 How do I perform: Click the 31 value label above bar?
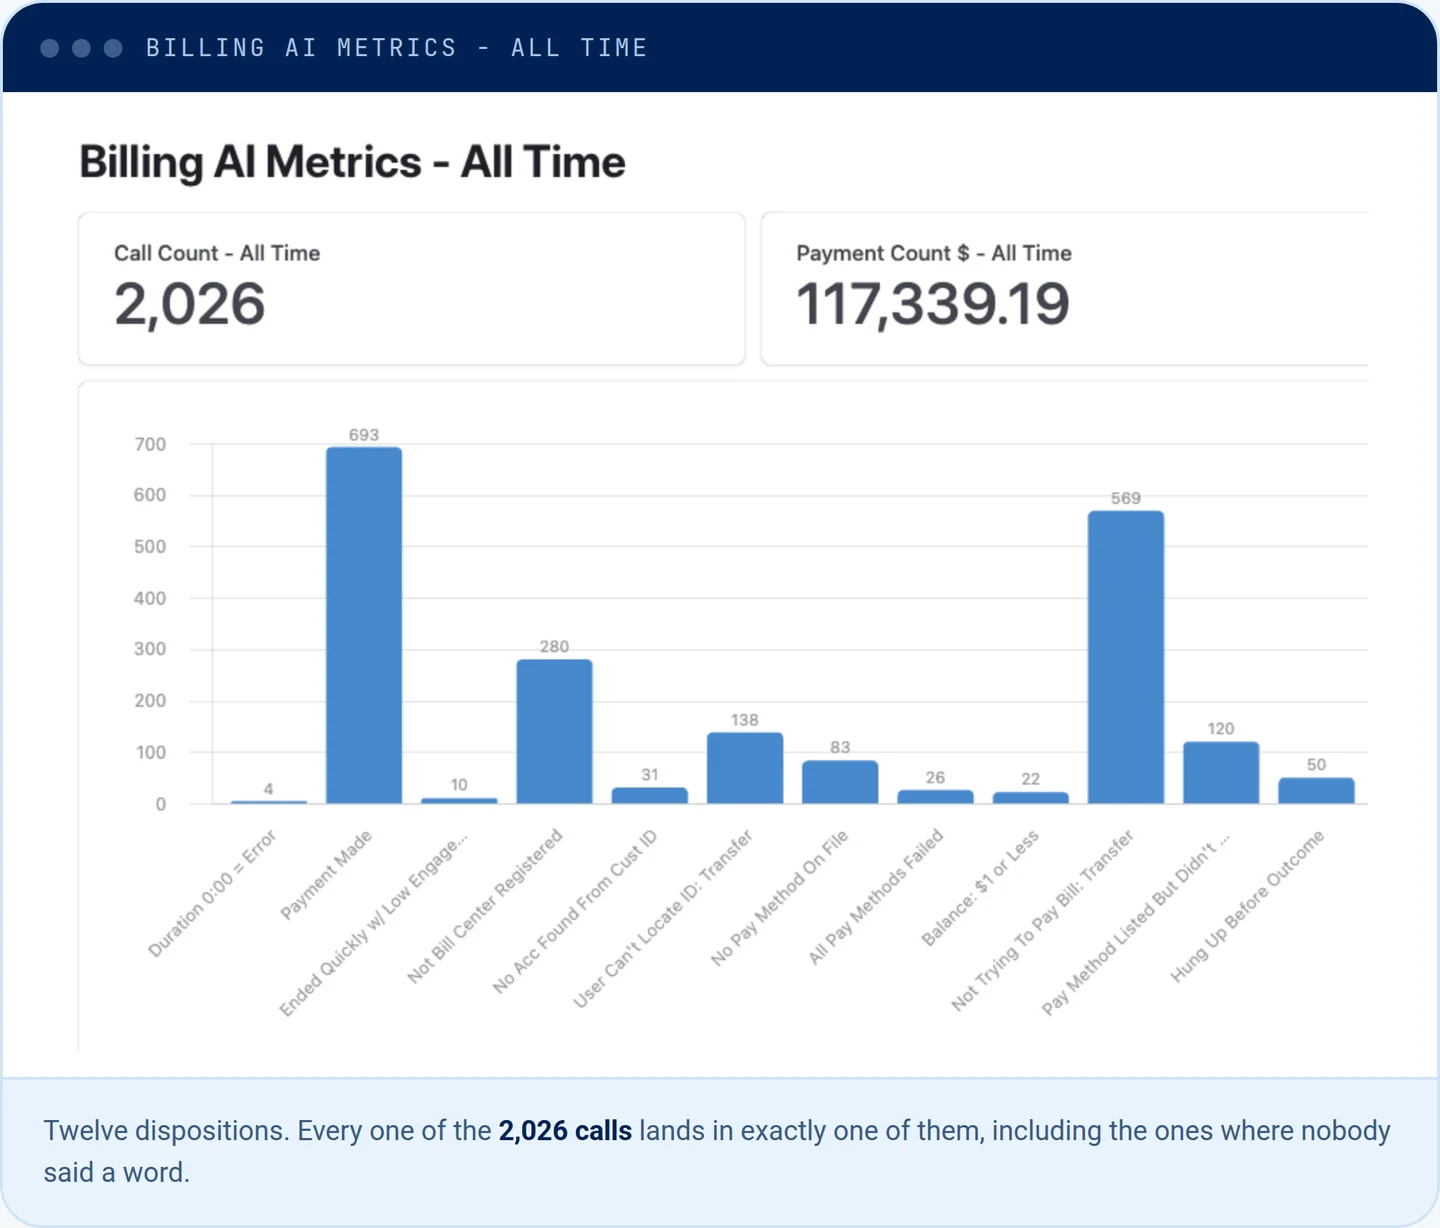pos(650,775)
